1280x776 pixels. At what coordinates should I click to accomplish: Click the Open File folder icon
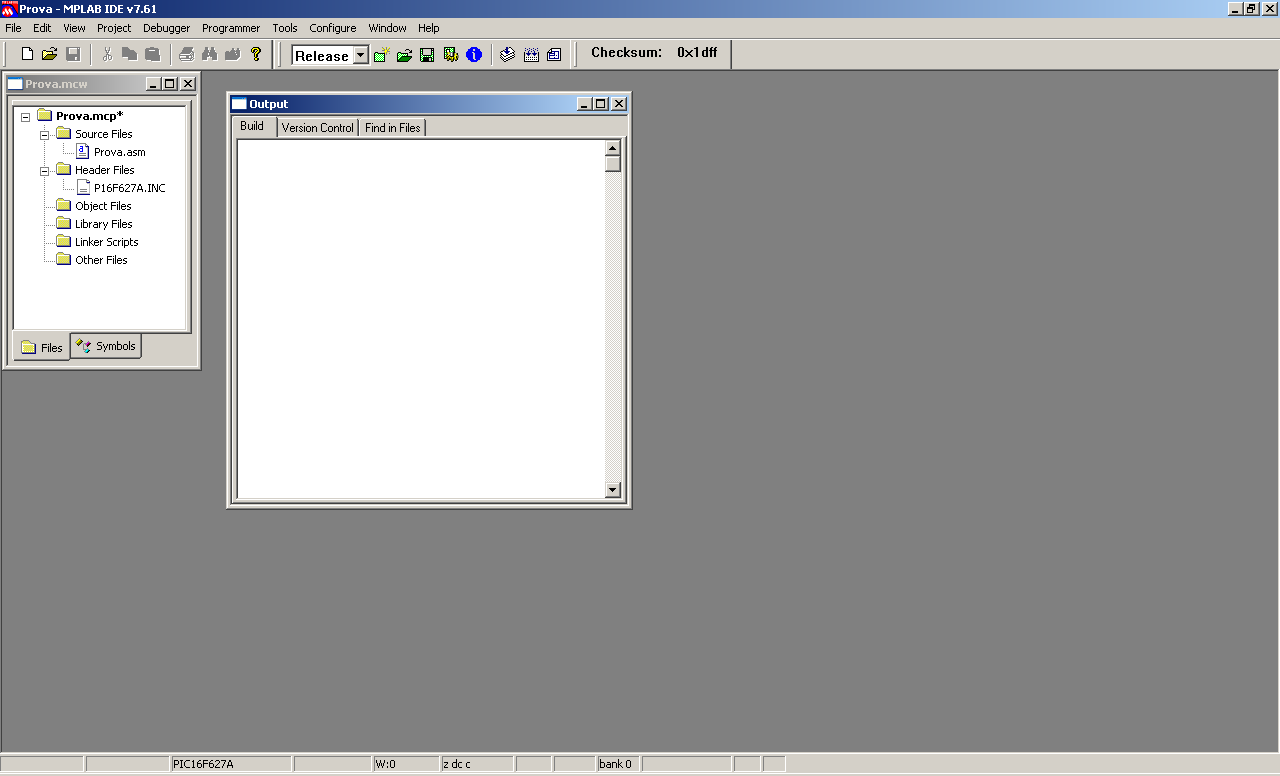[x=49, y=54]
